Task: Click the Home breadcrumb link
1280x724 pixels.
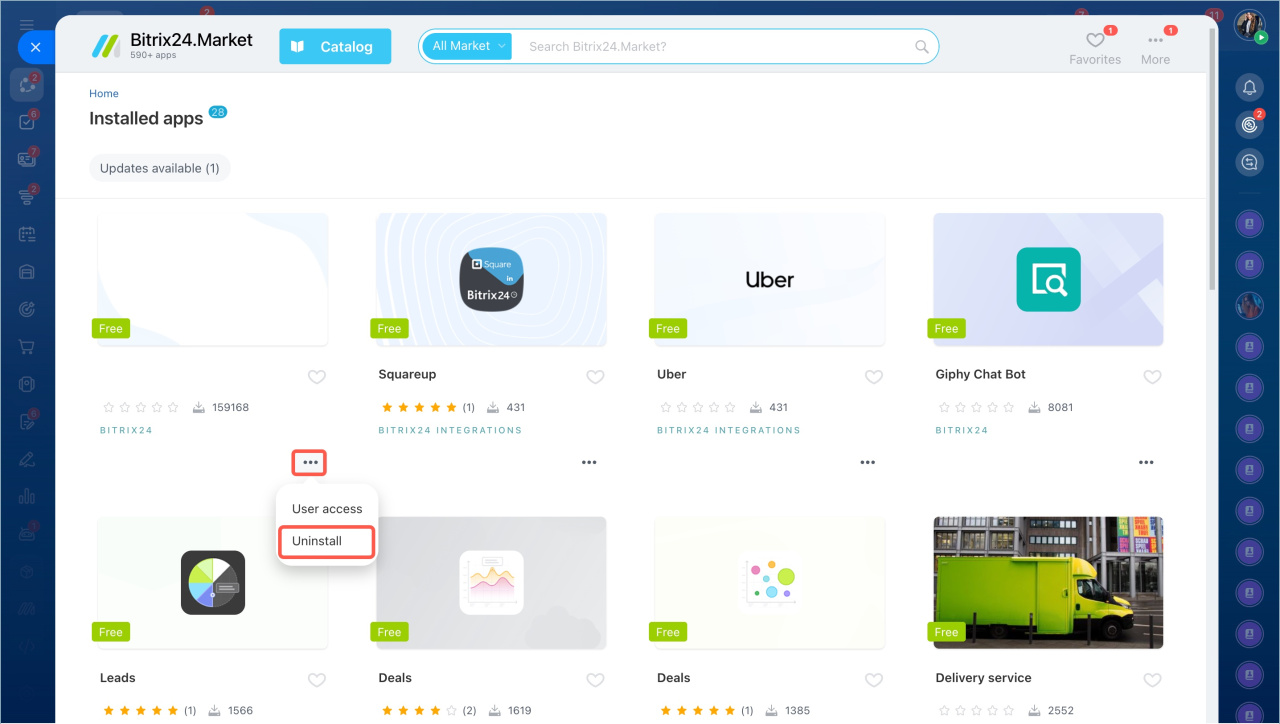Action: [104, 94]
